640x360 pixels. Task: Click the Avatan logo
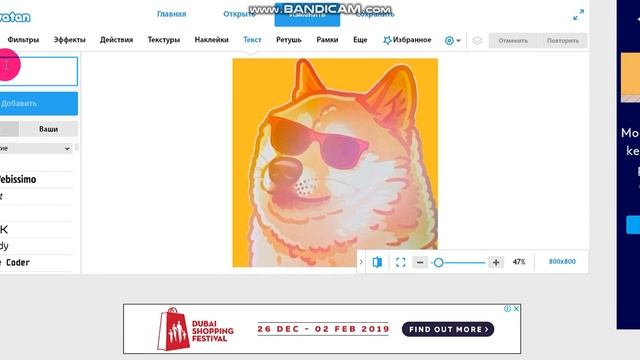coord(15,17)
